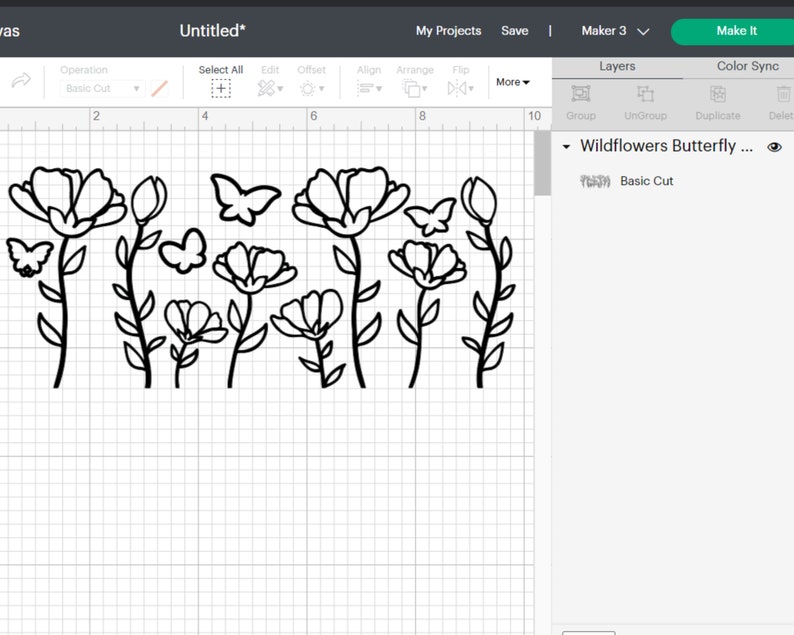The width and height of the screenshot is (794, 635).
Task: Click the Select All icon
Action: (x=221, y=89)
